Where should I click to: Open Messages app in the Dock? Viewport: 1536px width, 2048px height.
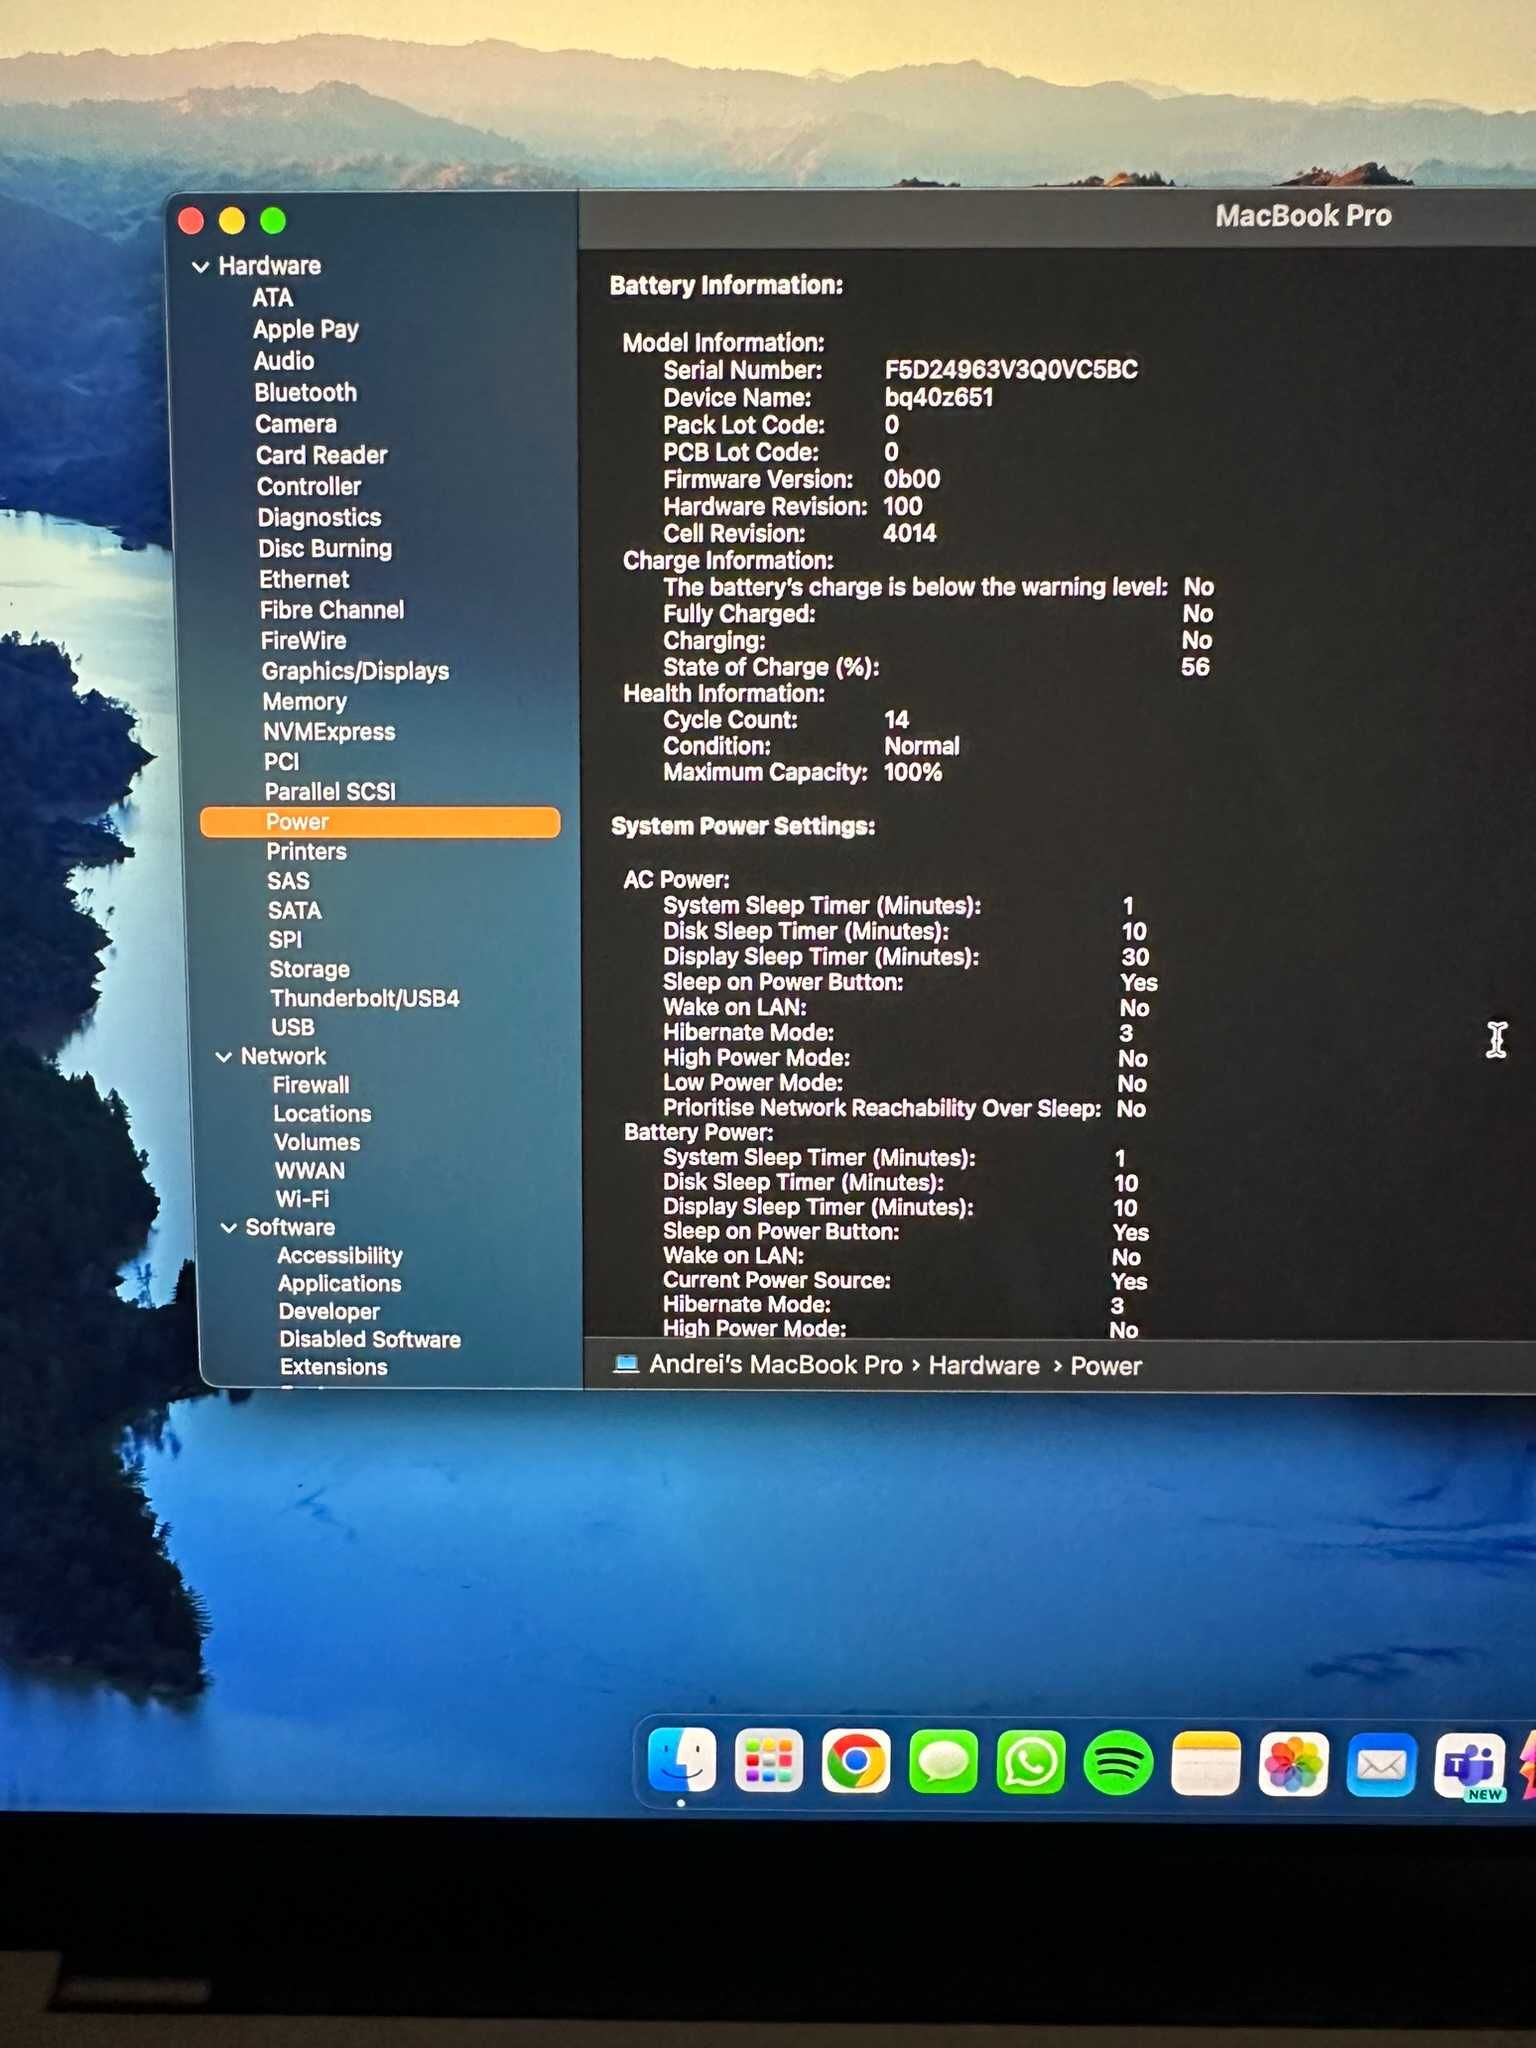click(x=943, y=1761)
